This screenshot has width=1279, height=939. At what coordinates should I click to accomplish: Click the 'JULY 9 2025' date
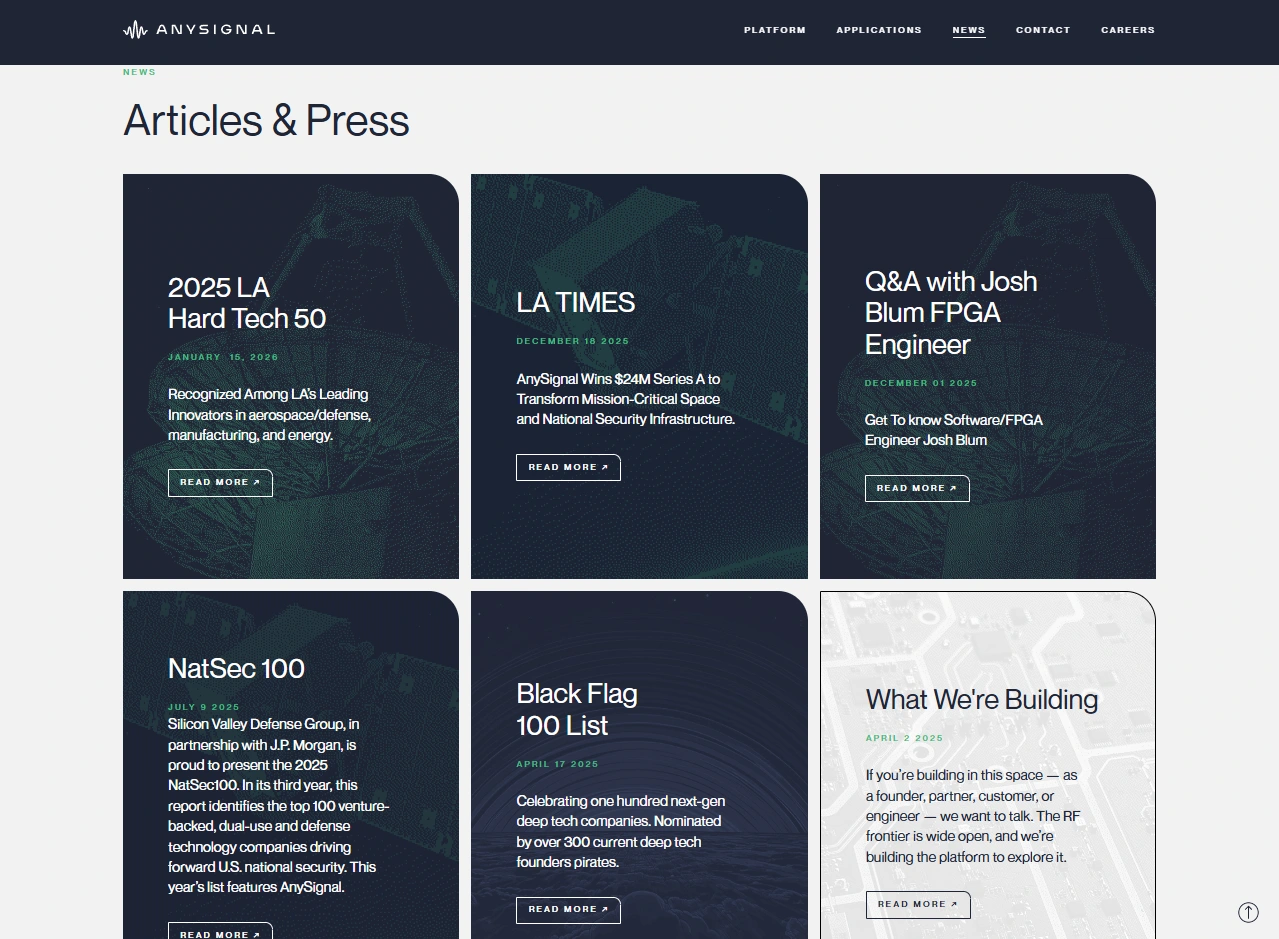pos(204,707)
